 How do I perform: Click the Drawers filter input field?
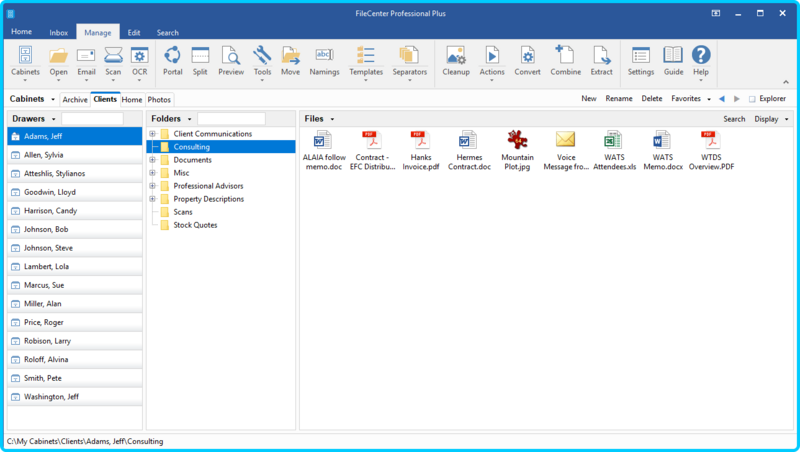(x=92, y=119)
